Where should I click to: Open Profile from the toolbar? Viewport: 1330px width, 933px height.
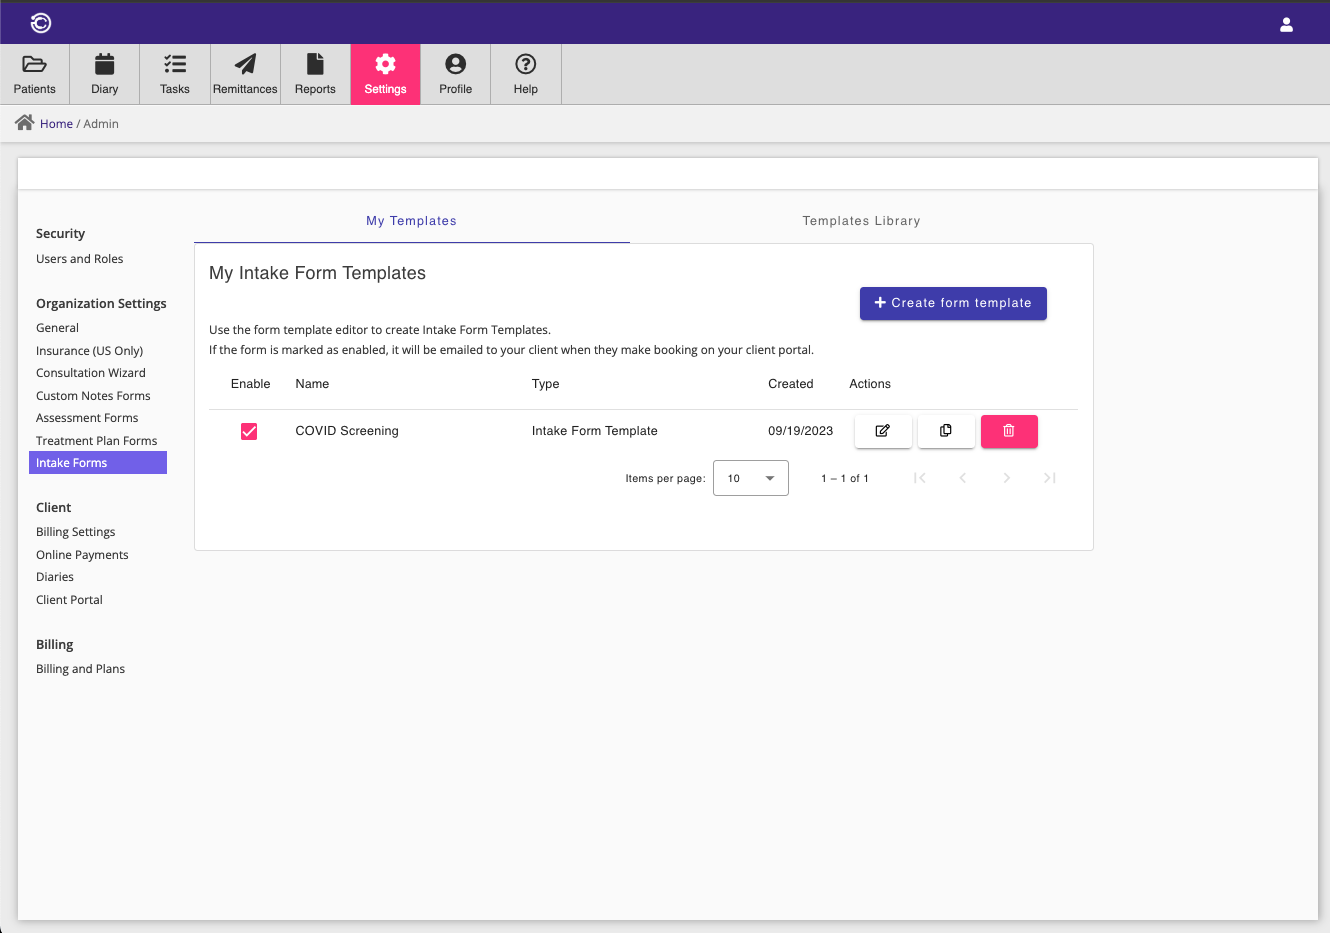tap(455, 74)
